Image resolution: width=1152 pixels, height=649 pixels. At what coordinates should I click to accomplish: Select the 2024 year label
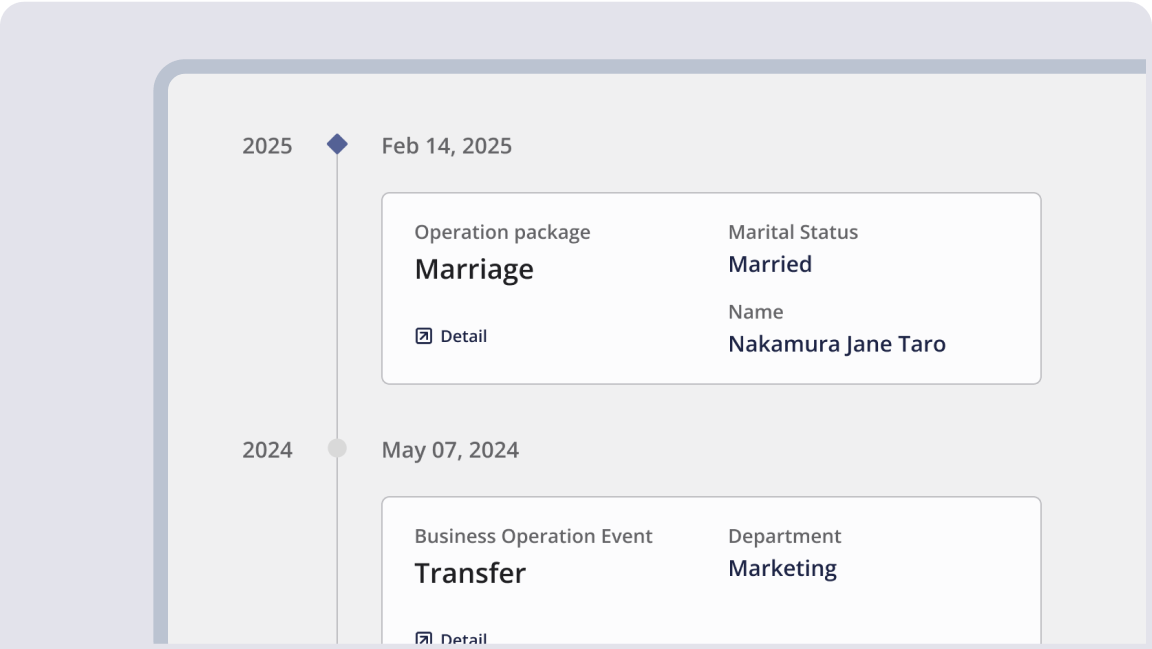(267, 450)
